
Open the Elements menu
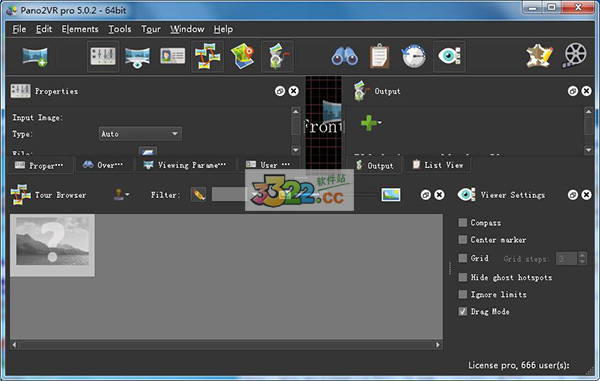(x=80, y=29)
